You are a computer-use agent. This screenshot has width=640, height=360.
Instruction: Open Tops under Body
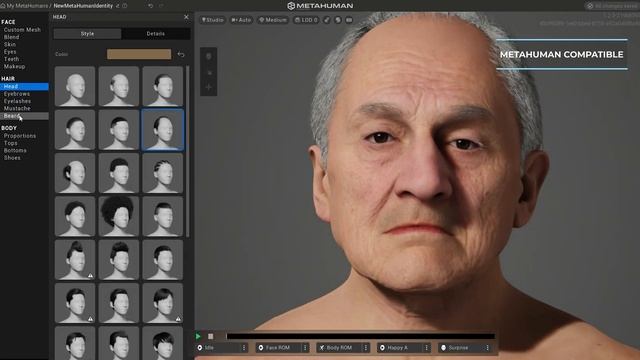11,143
